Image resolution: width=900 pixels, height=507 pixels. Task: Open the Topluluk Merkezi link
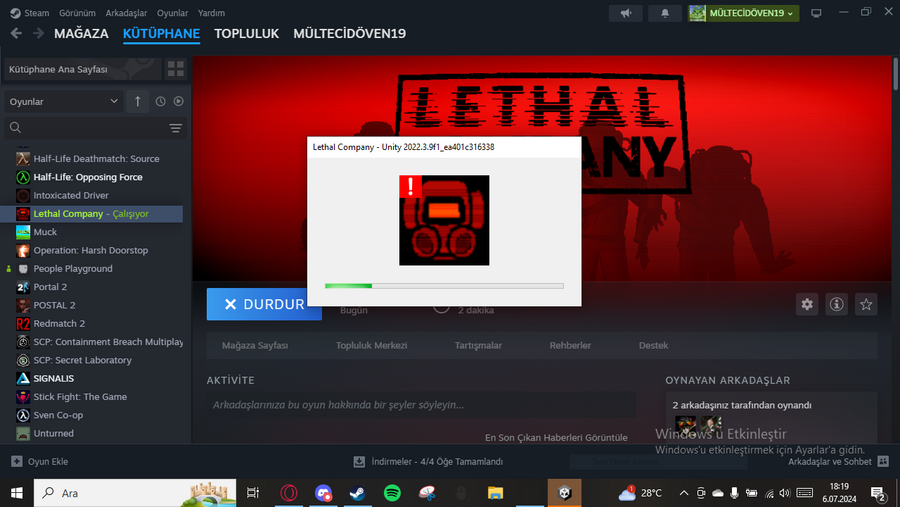click(371, 346)
